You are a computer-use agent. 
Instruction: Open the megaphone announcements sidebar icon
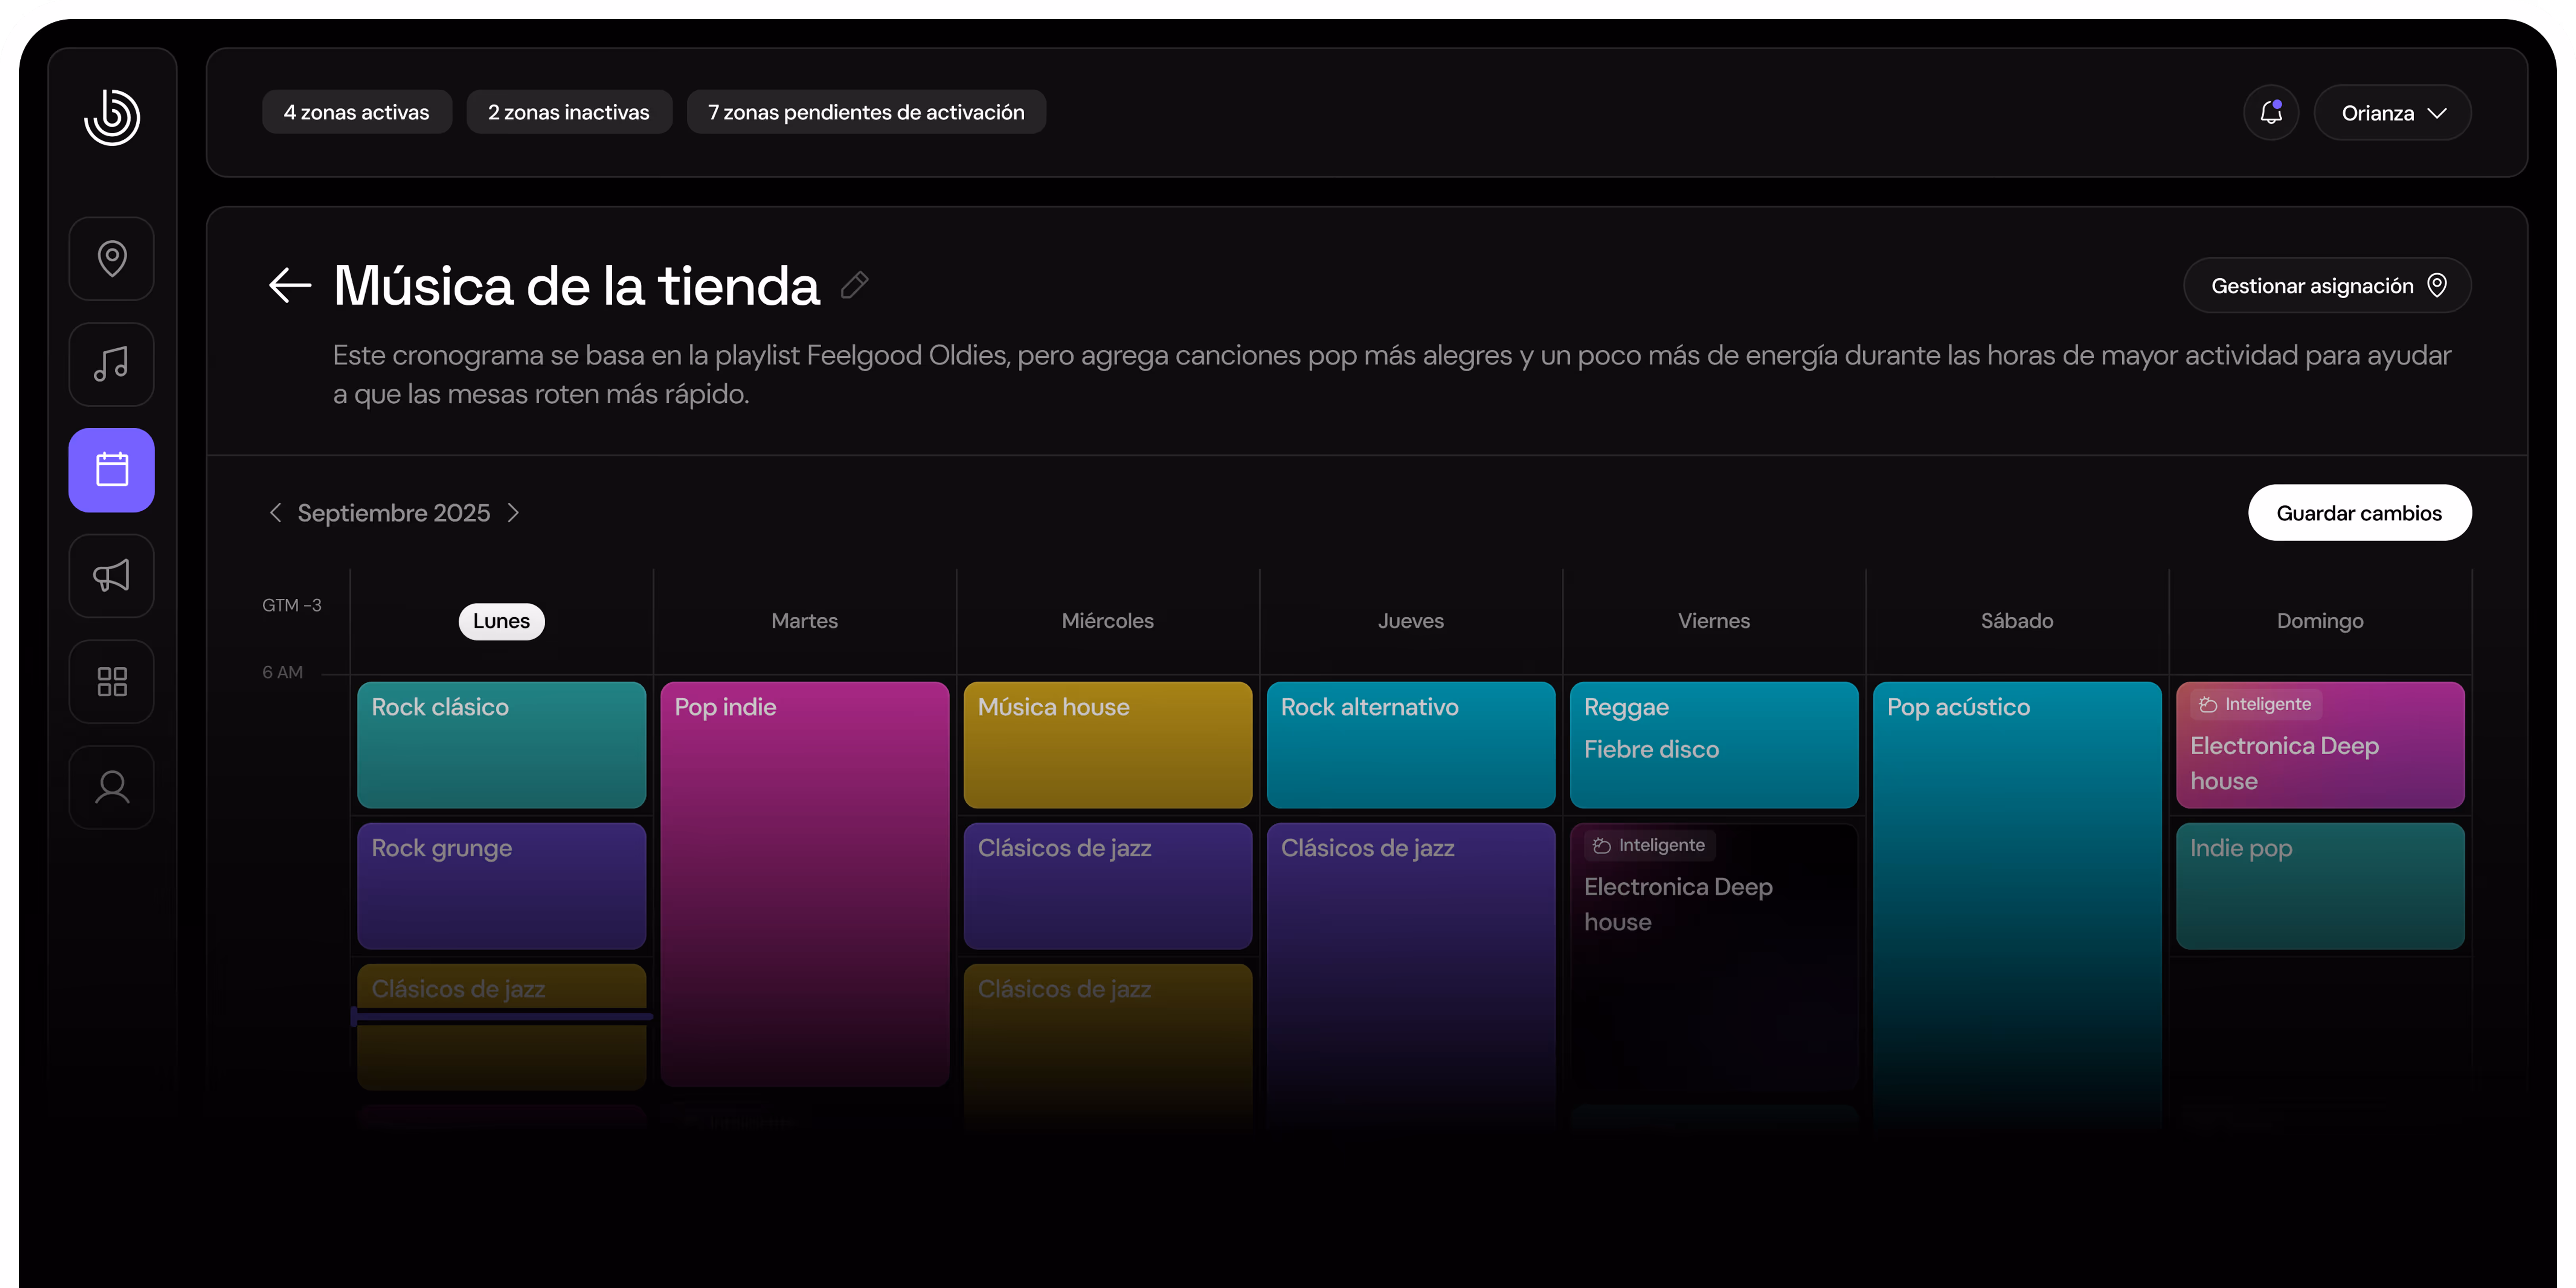(112, 576)
